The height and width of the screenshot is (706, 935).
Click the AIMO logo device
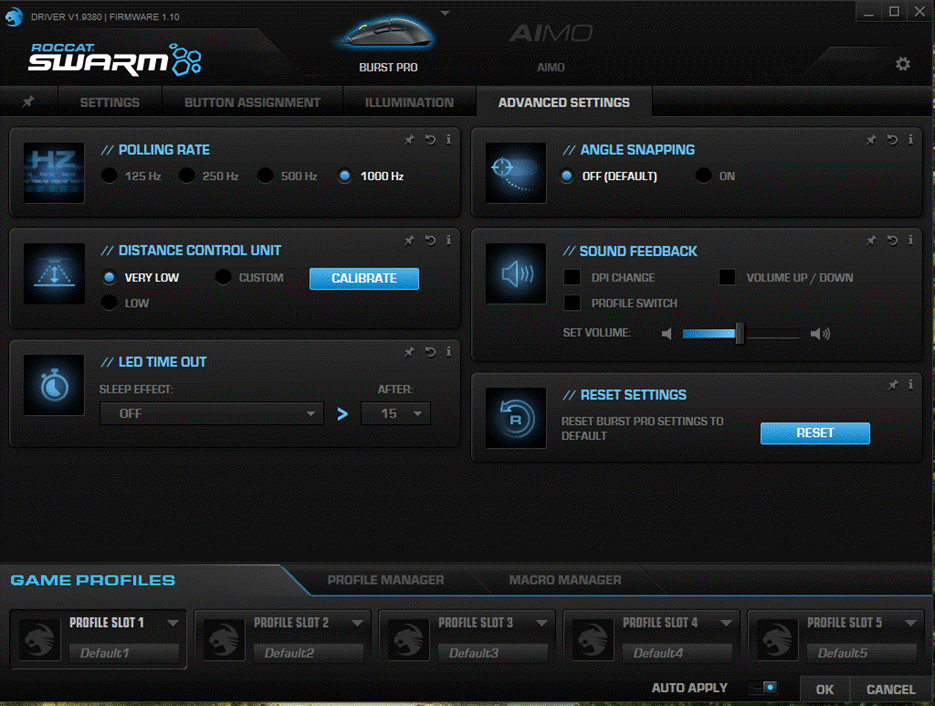[551, 33]
